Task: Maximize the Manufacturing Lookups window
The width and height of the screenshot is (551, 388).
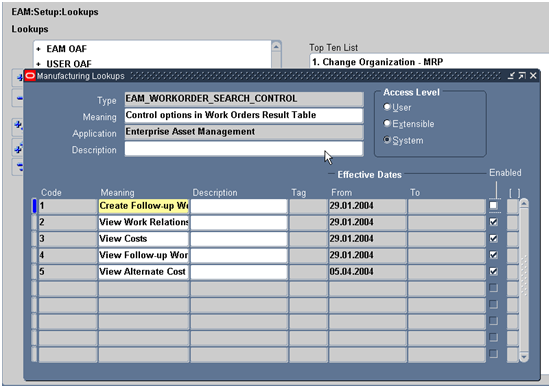Action: tap(522, 76)
